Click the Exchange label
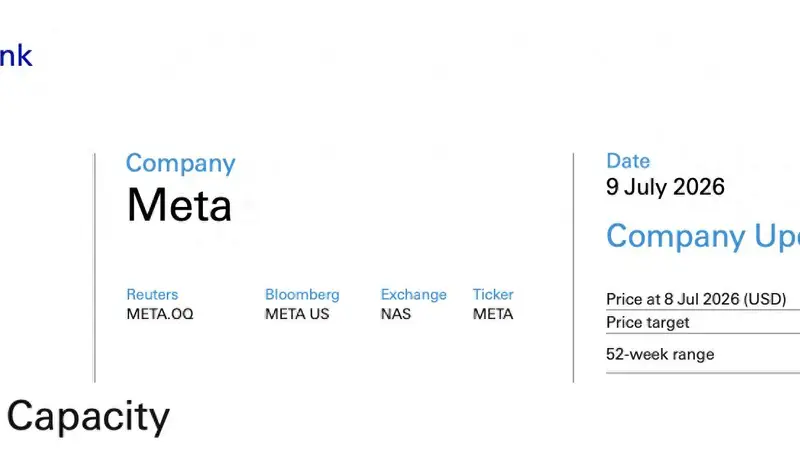800x450 pixels. pyautogui.click(x=413, y=295)
